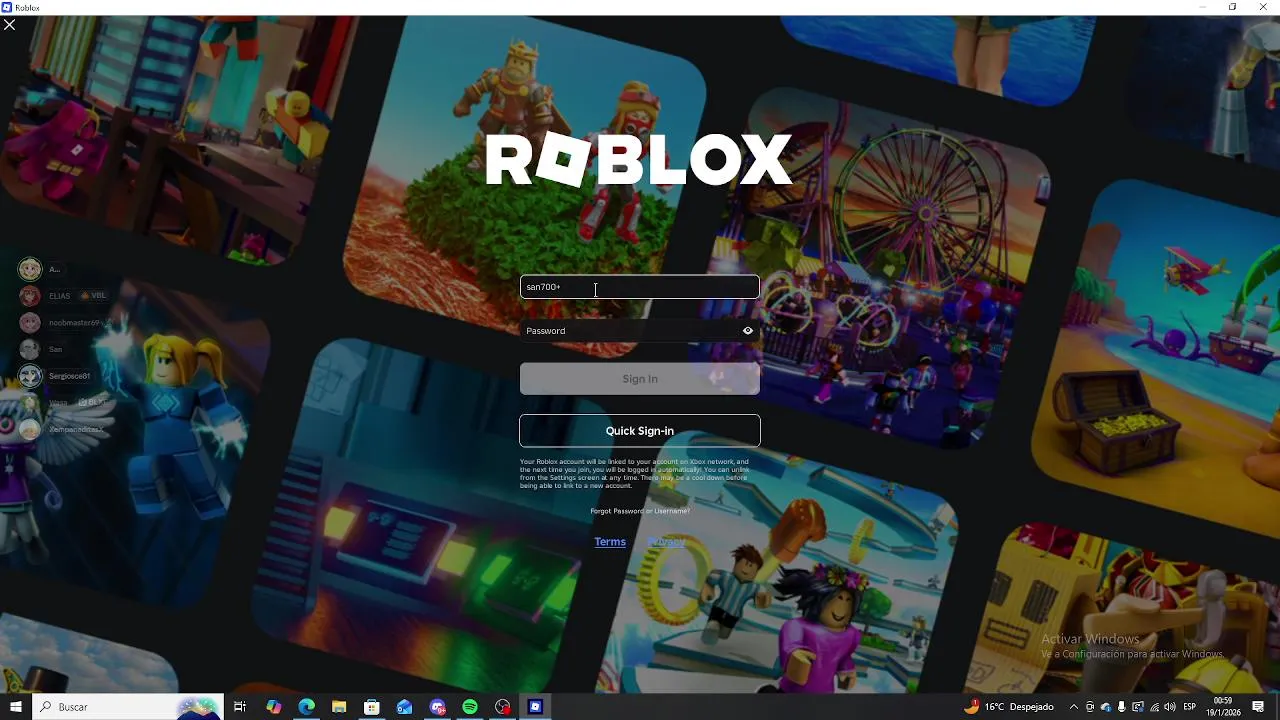Open Outlook mail from the taskbar
Screen dimensions: 1280x720
click(x=404, y=707)
